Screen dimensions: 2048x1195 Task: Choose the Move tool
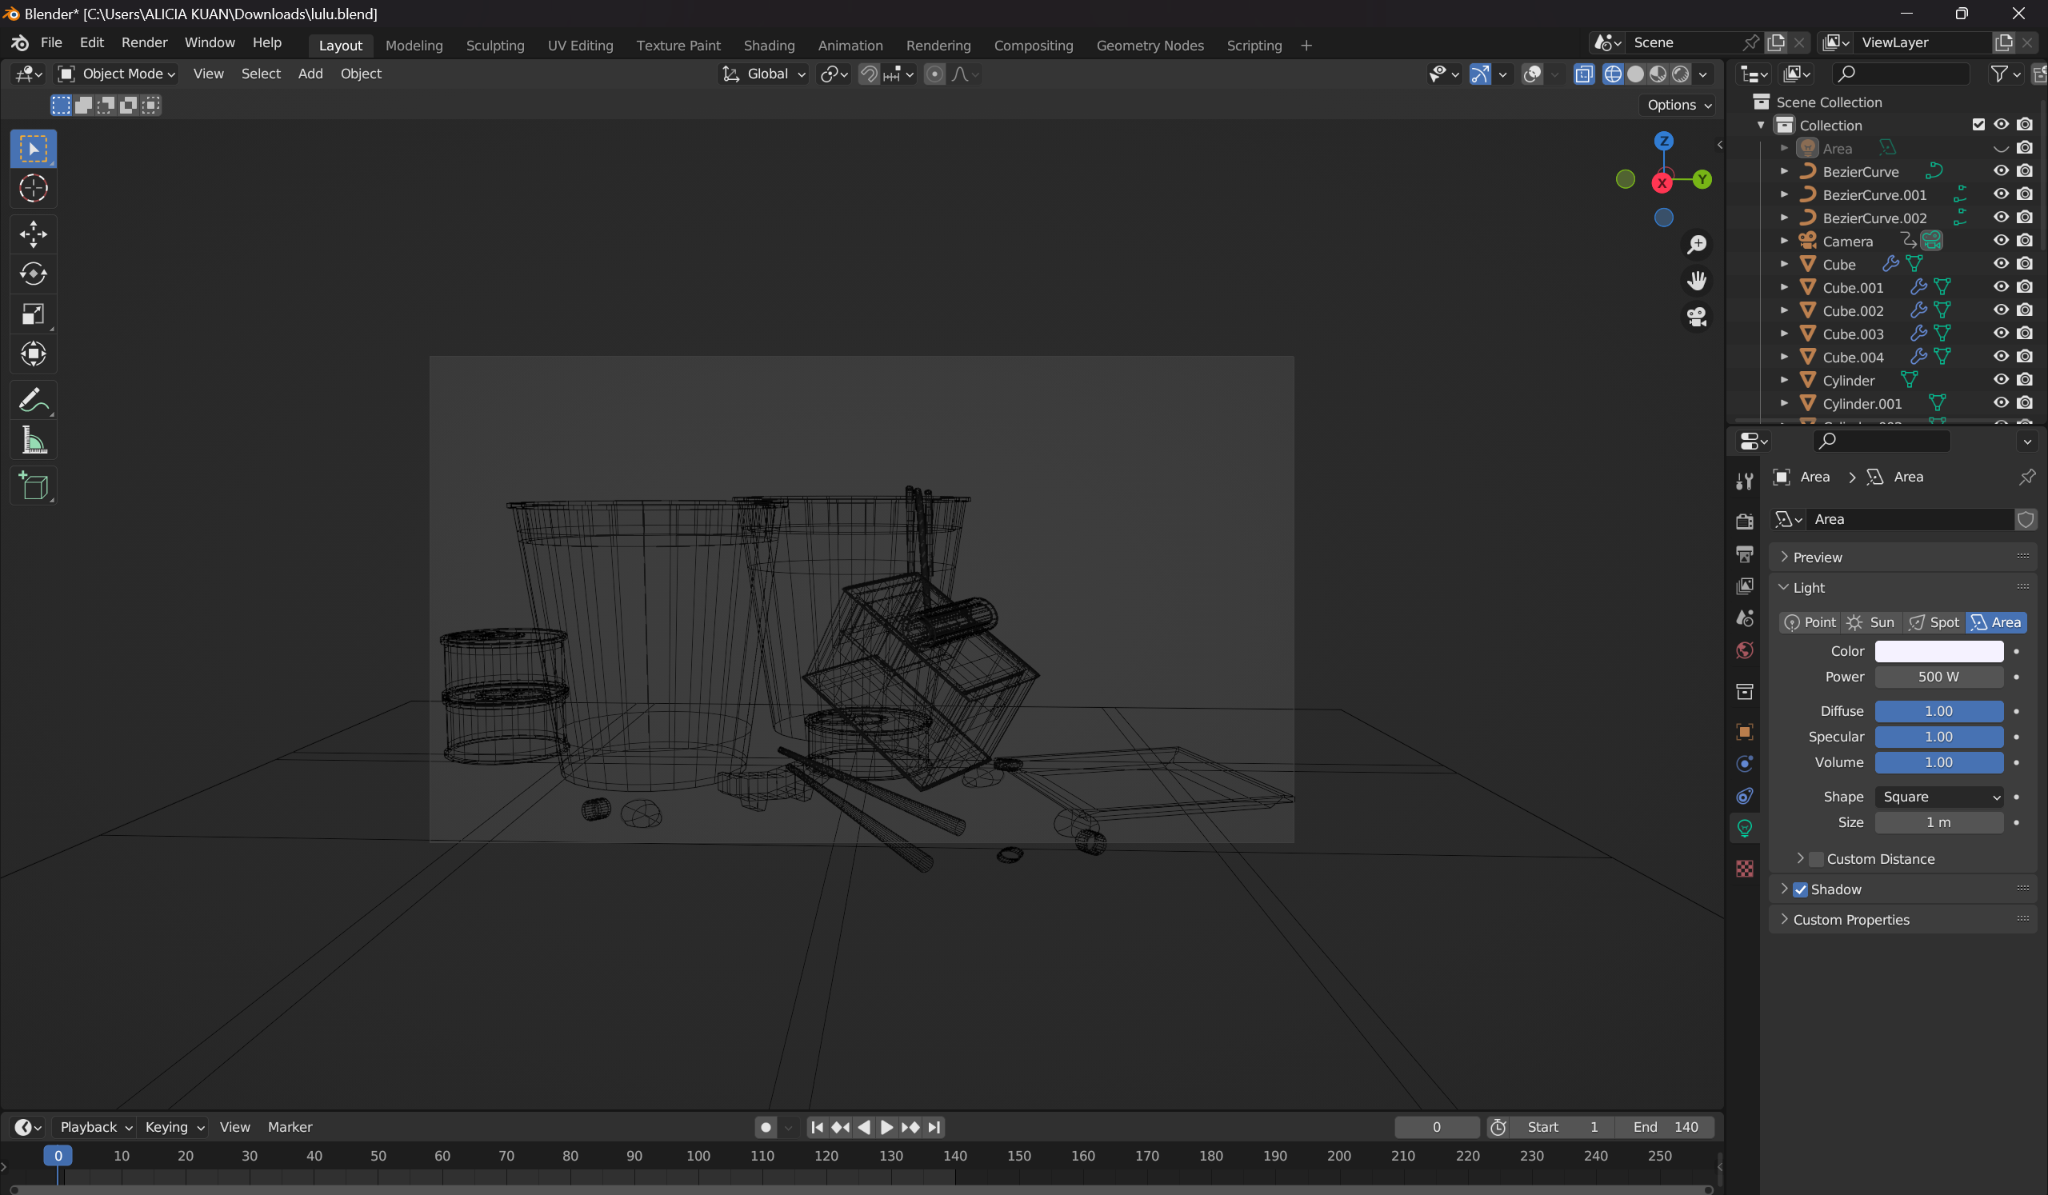tap(33, 234)
